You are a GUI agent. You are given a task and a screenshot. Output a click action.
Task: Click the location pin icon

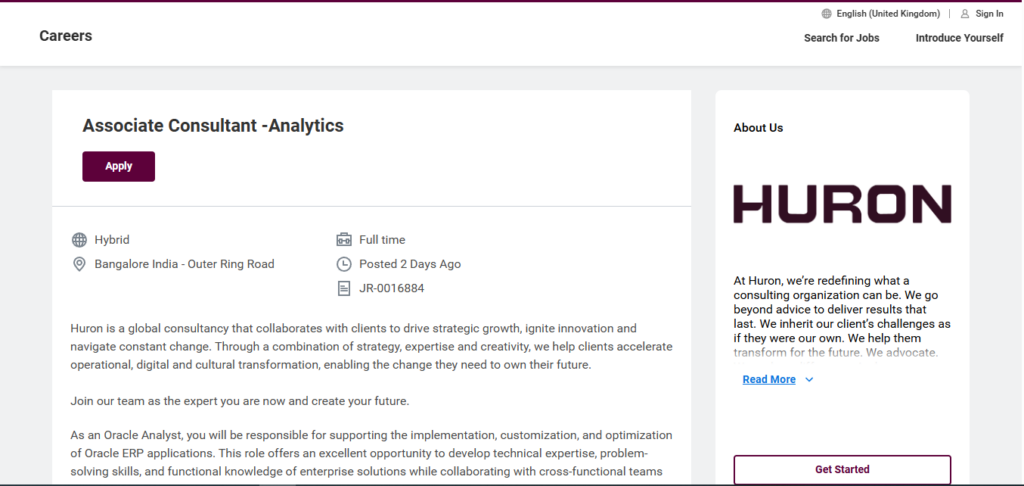point(79,265)
